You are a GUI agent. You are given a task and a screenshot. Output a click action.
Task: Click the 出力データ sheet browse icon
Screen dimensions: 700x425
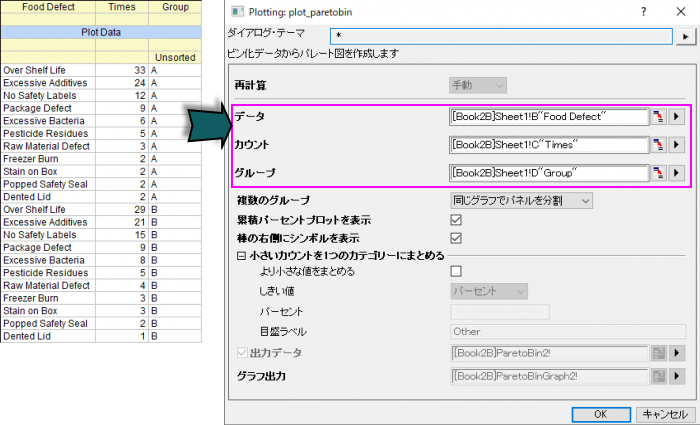658,353
